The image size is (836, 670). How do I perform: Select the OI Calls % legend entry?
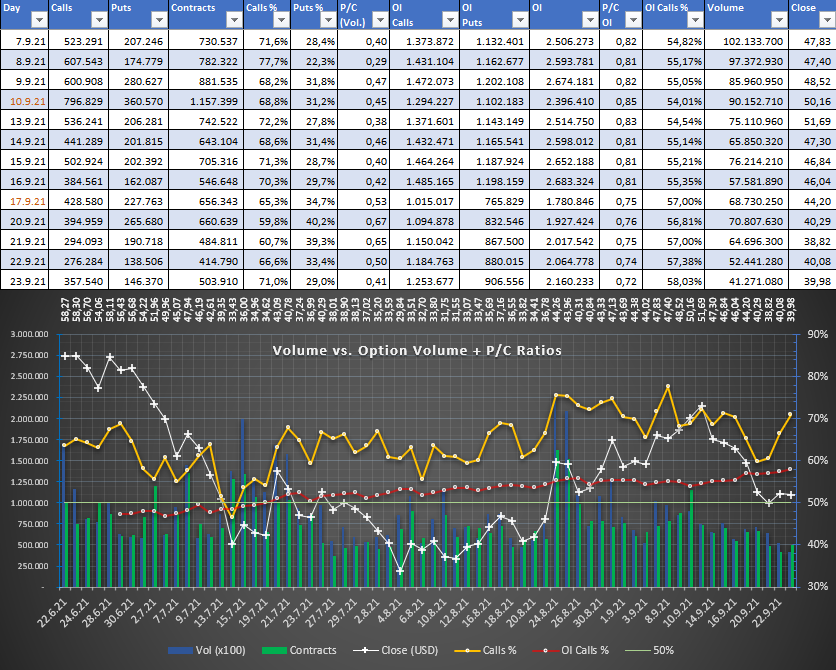(x=570, y=650)
